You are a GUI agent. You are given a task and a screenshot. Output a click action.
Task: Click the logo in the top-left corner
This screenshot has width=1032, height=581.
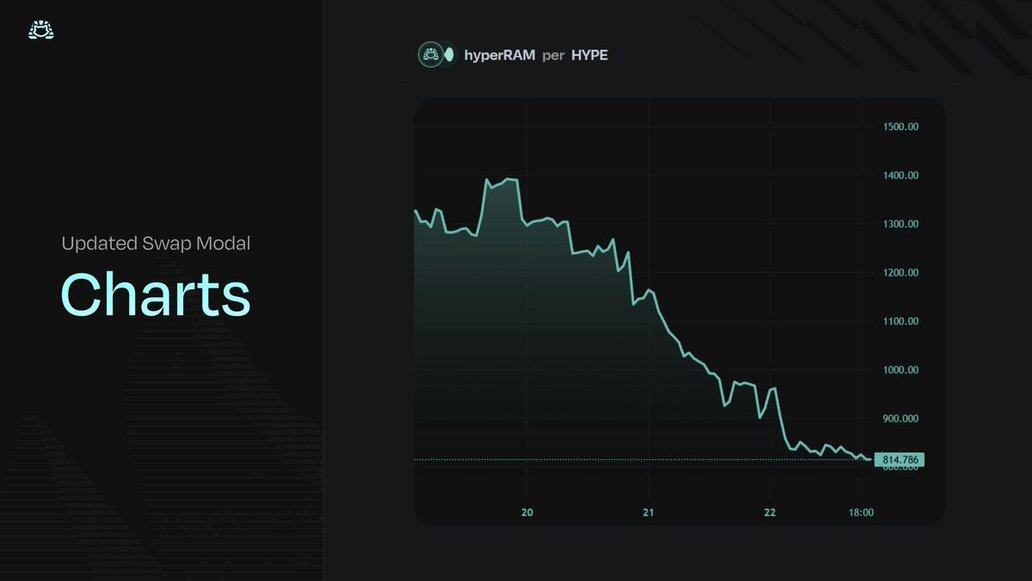41,30
